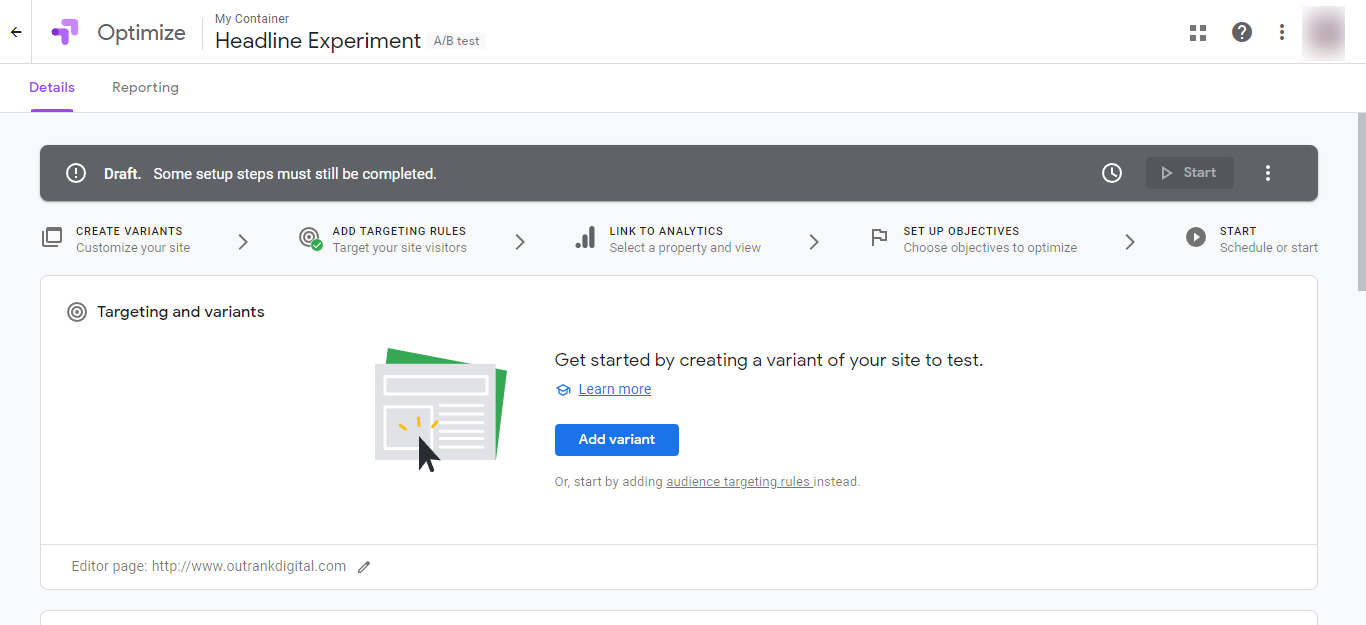Open the Google apps grid
The width and height of the screenshot is (1366, 625).
[1198, 32]
